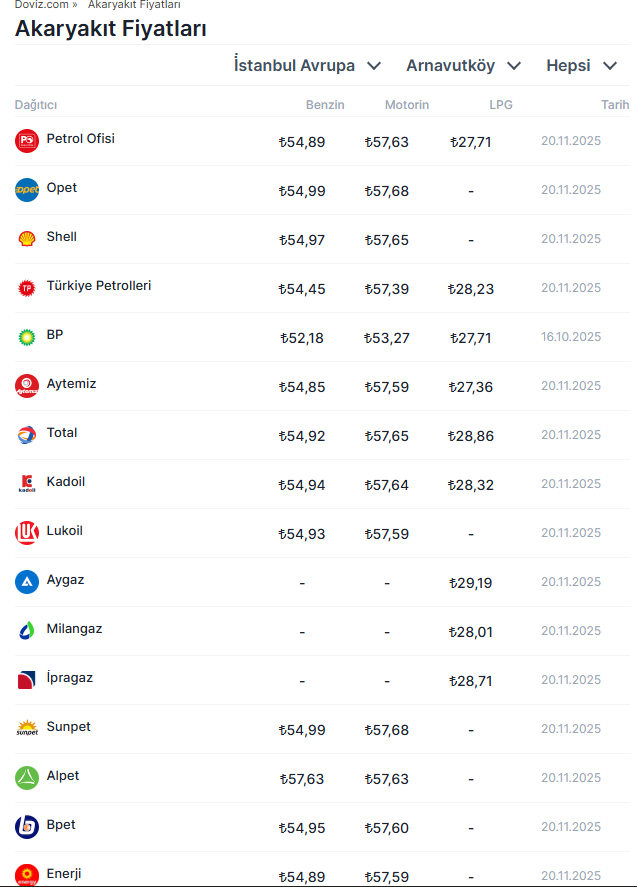Screen dimensions: 637x887
Task: Open the İstanbul Avrupa city dropdown
Action: (x=307, y=66)
